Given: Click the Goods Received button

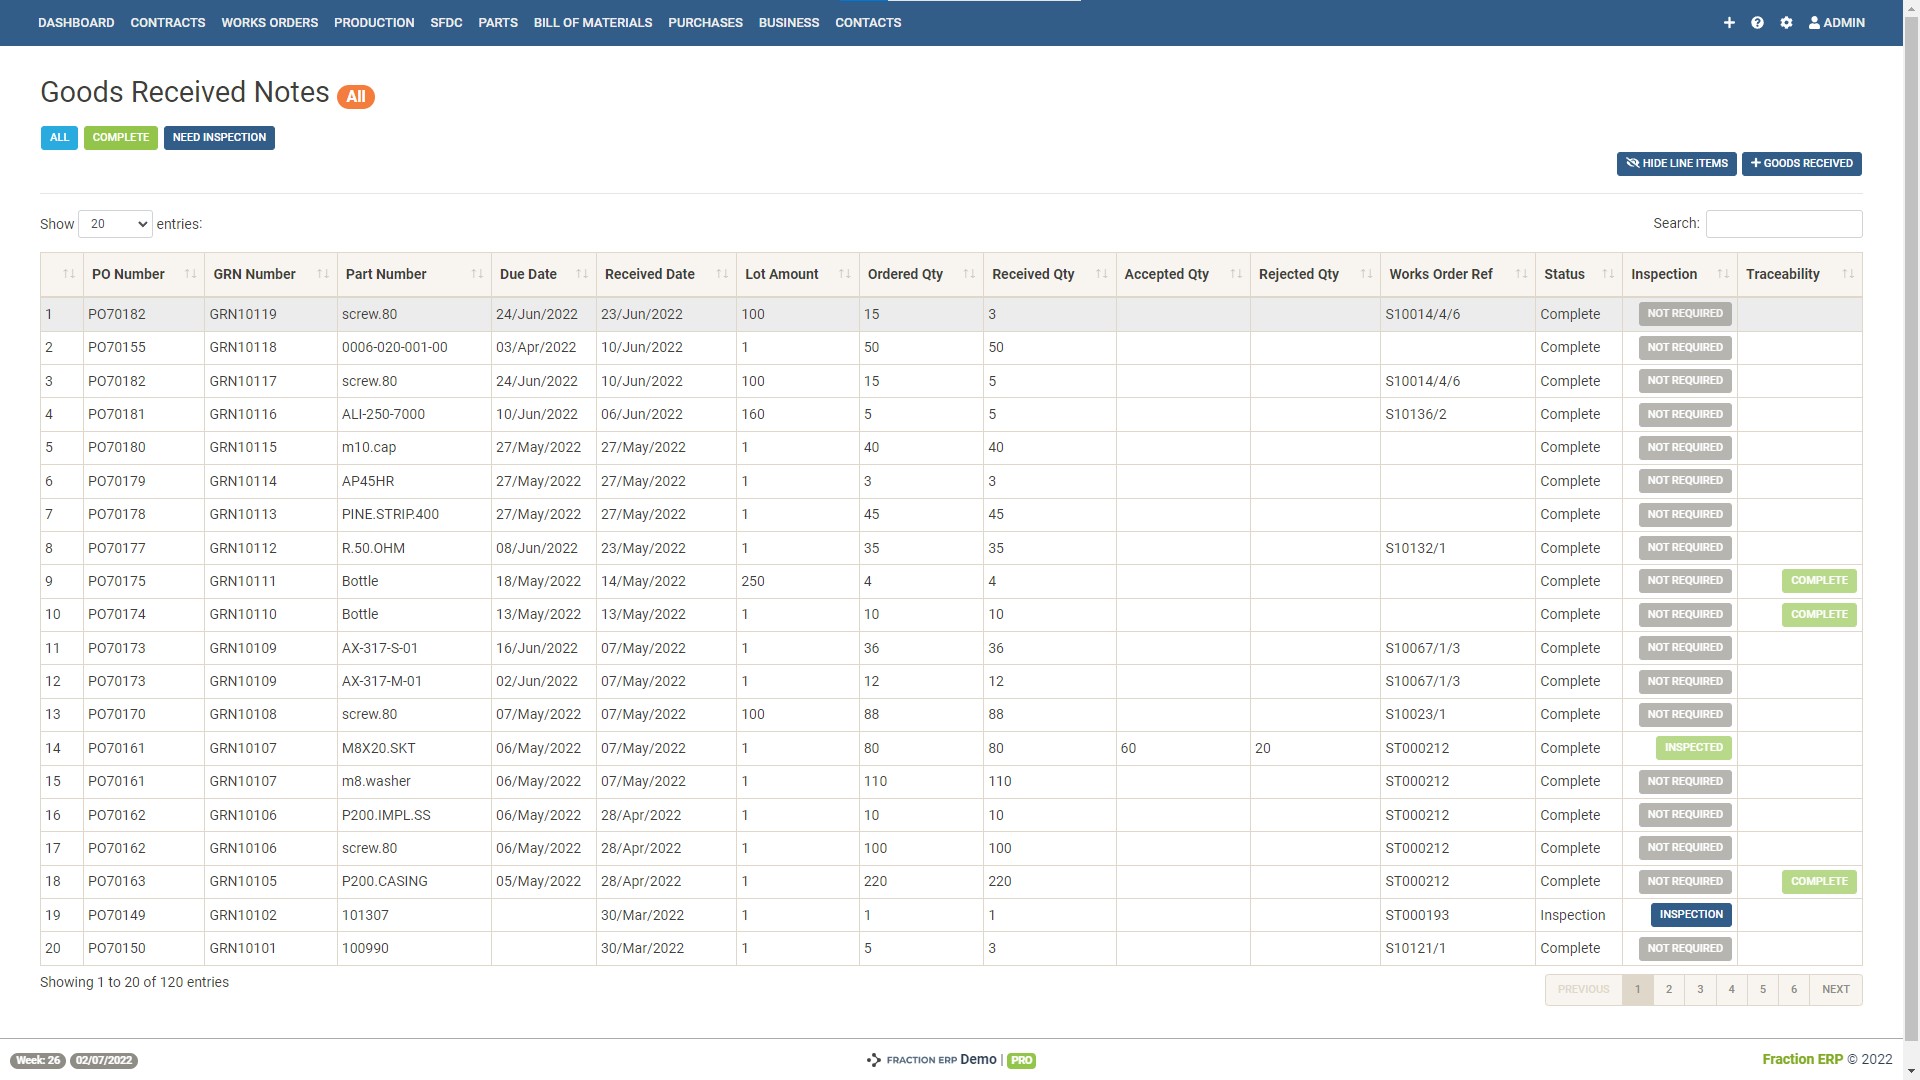Looking at the screenshot, I should point(1801,163).
